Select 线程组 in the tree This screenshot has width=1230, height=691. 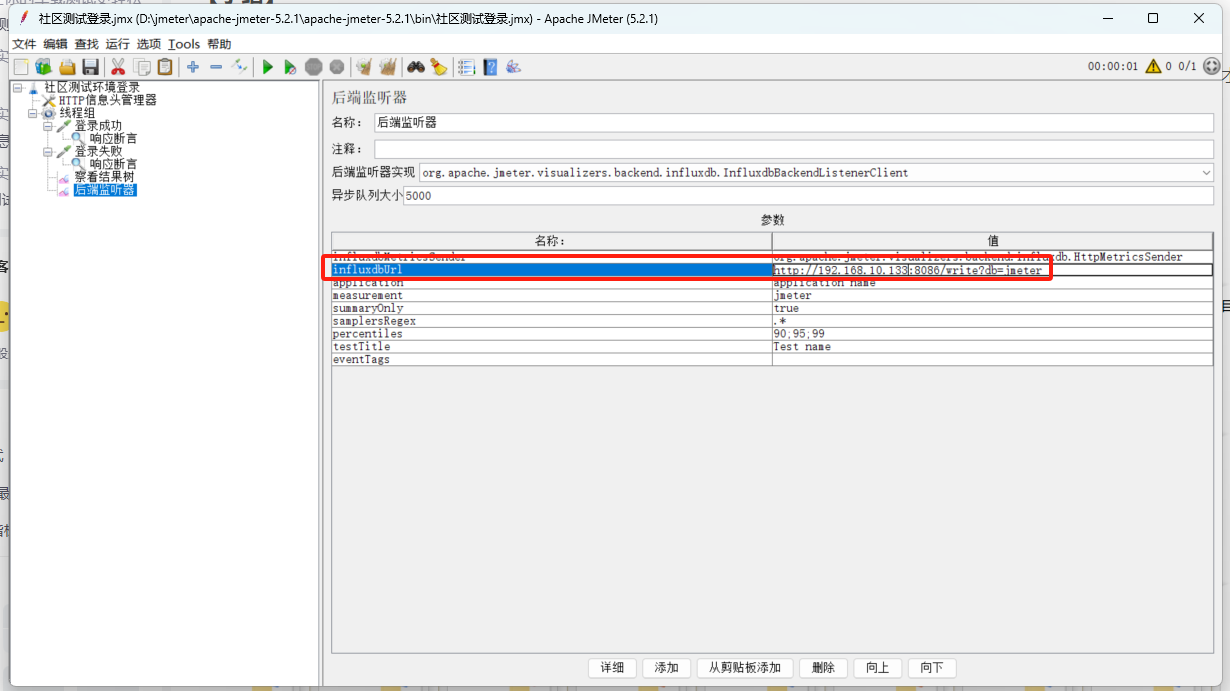click(77, 113)
